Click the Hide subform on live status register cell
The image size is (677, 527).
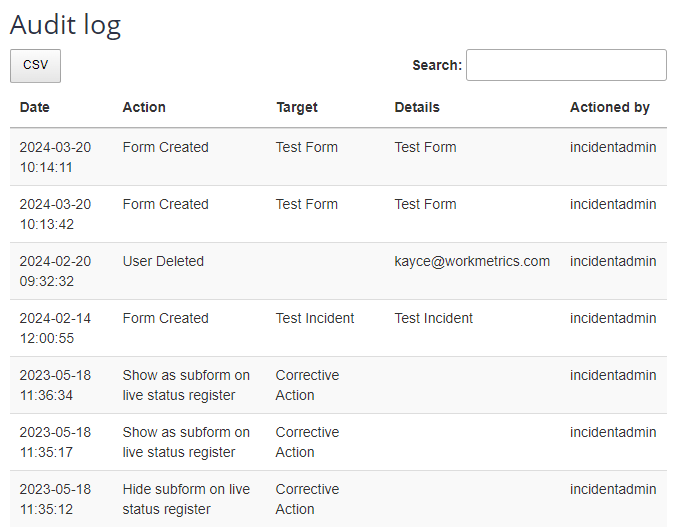(186, 499)
